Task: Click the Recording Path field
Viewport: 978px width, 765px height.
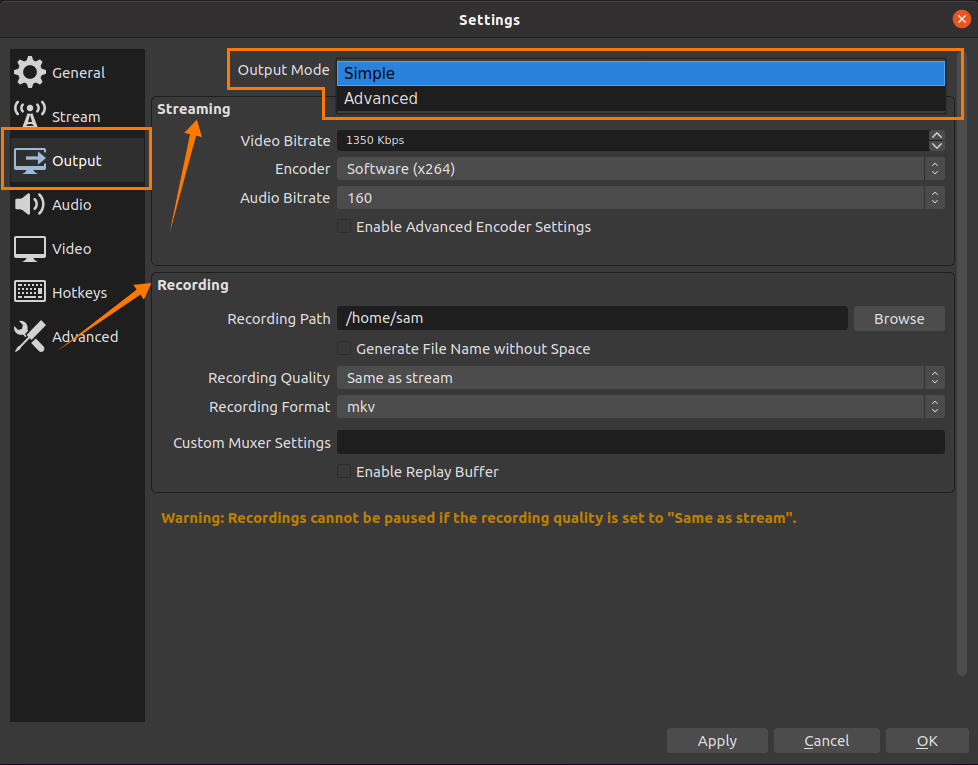Action: click(x=592, y=318)
